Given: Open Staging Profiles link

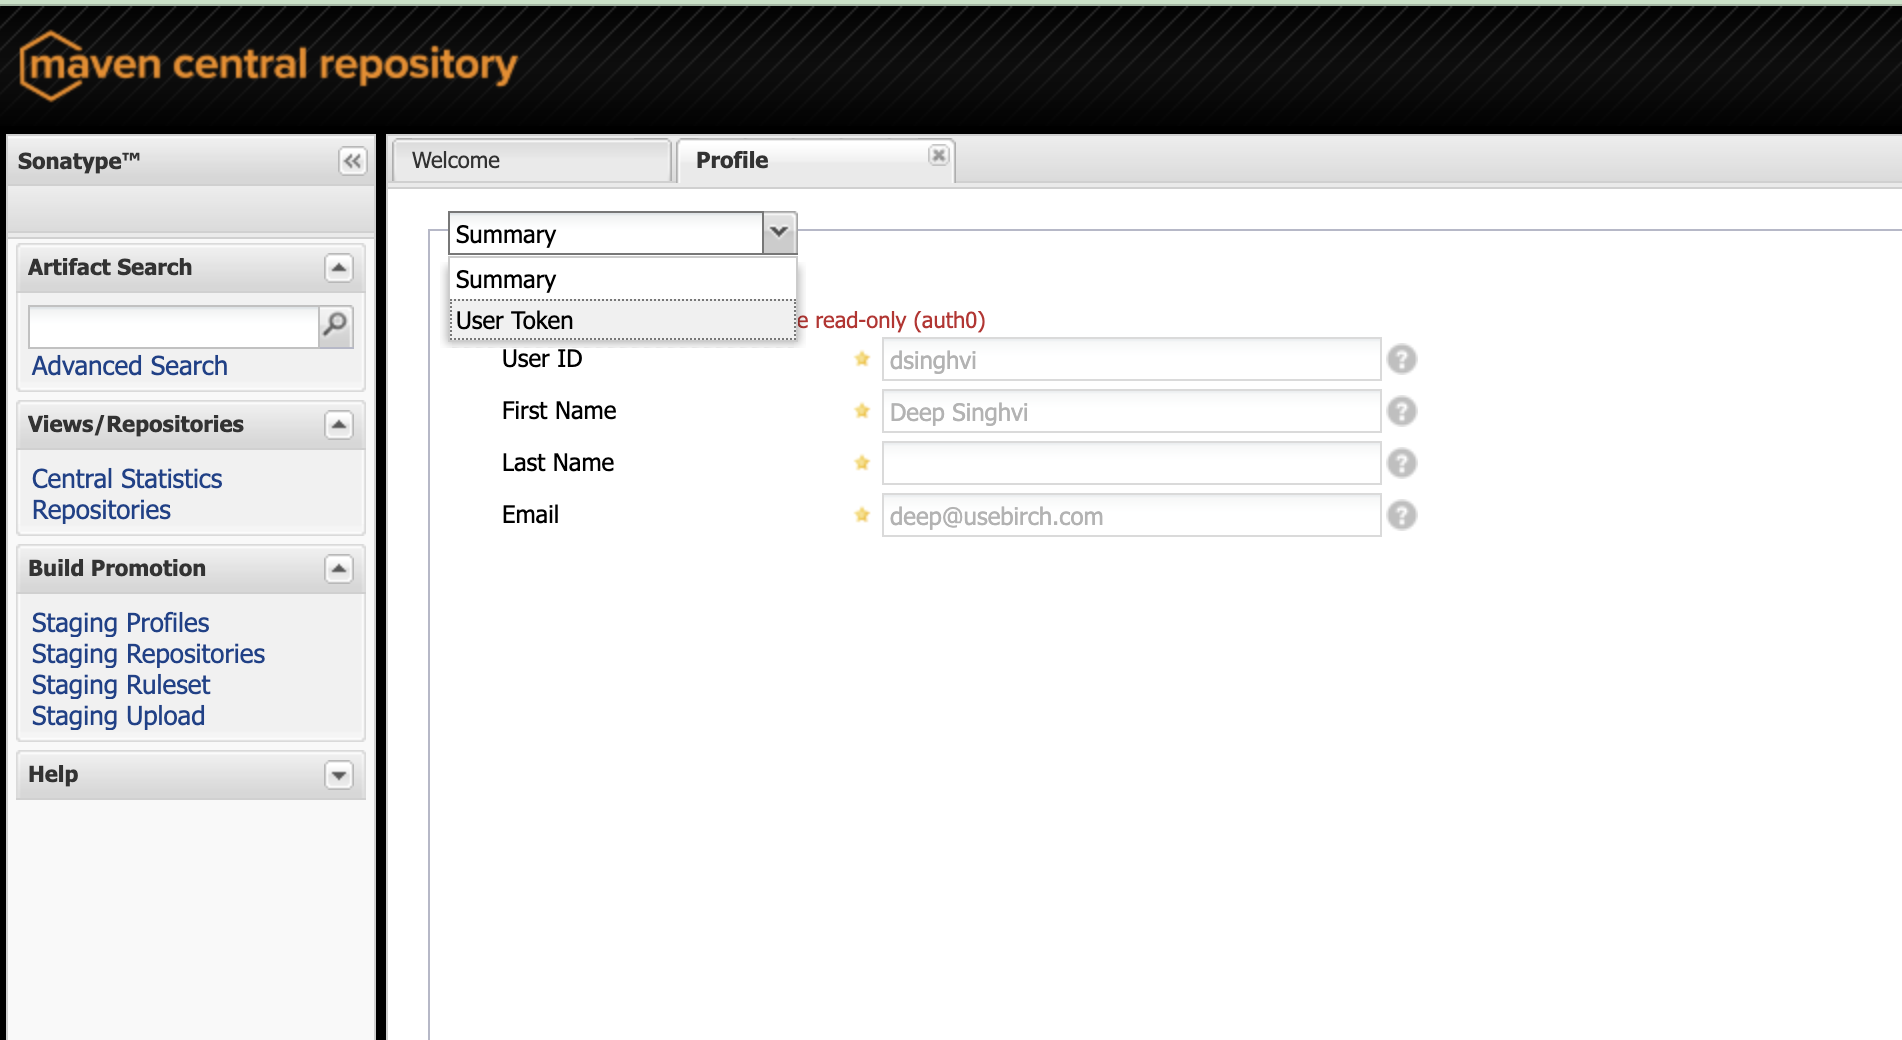Looking at the screenshot, I should (x=120, y=623).
